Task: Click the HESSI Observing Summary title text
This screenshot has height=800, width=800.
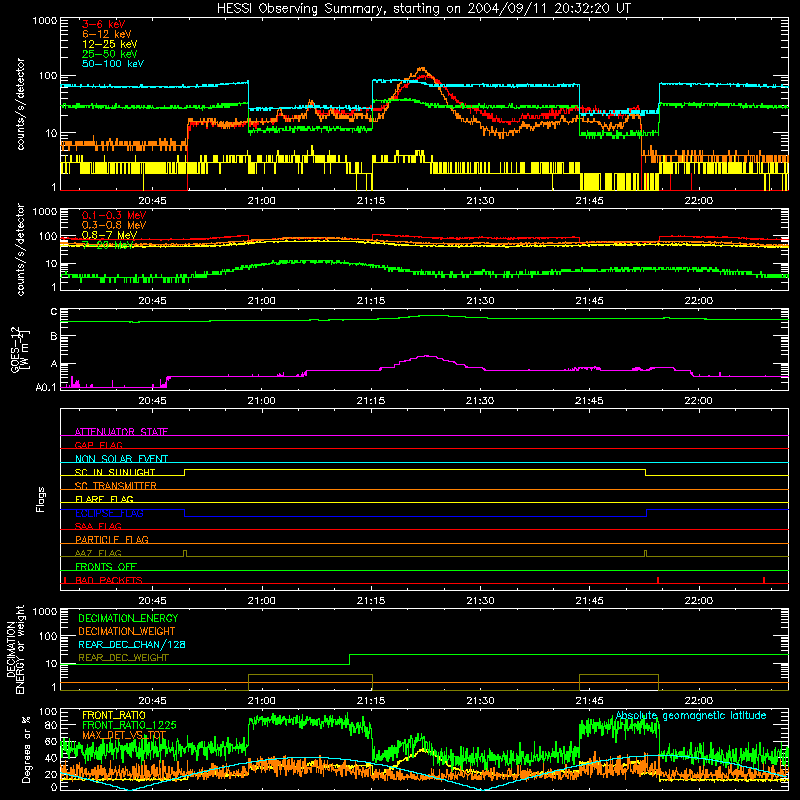Action: click(x=423, y=8)
